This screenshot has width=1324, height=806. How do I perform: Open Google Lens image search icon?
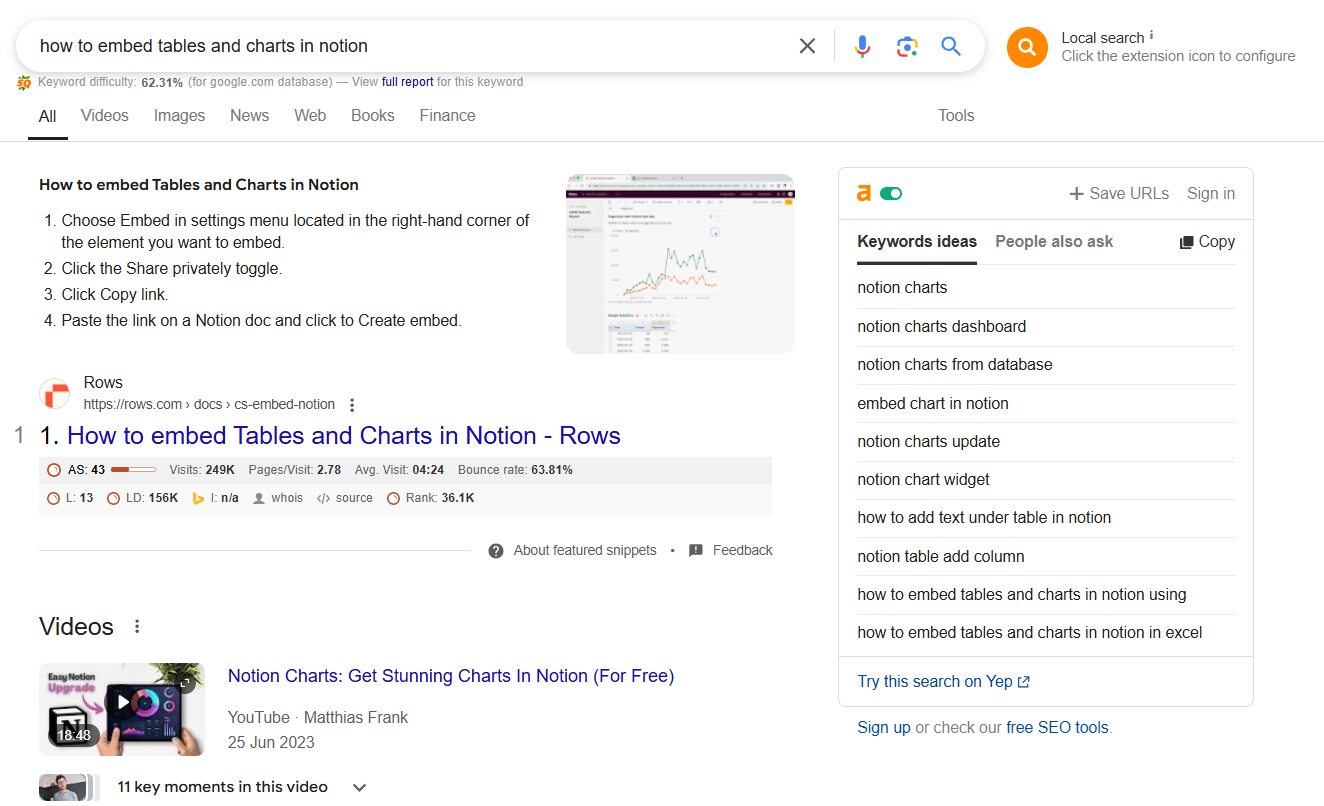click(x=907, y=46)
